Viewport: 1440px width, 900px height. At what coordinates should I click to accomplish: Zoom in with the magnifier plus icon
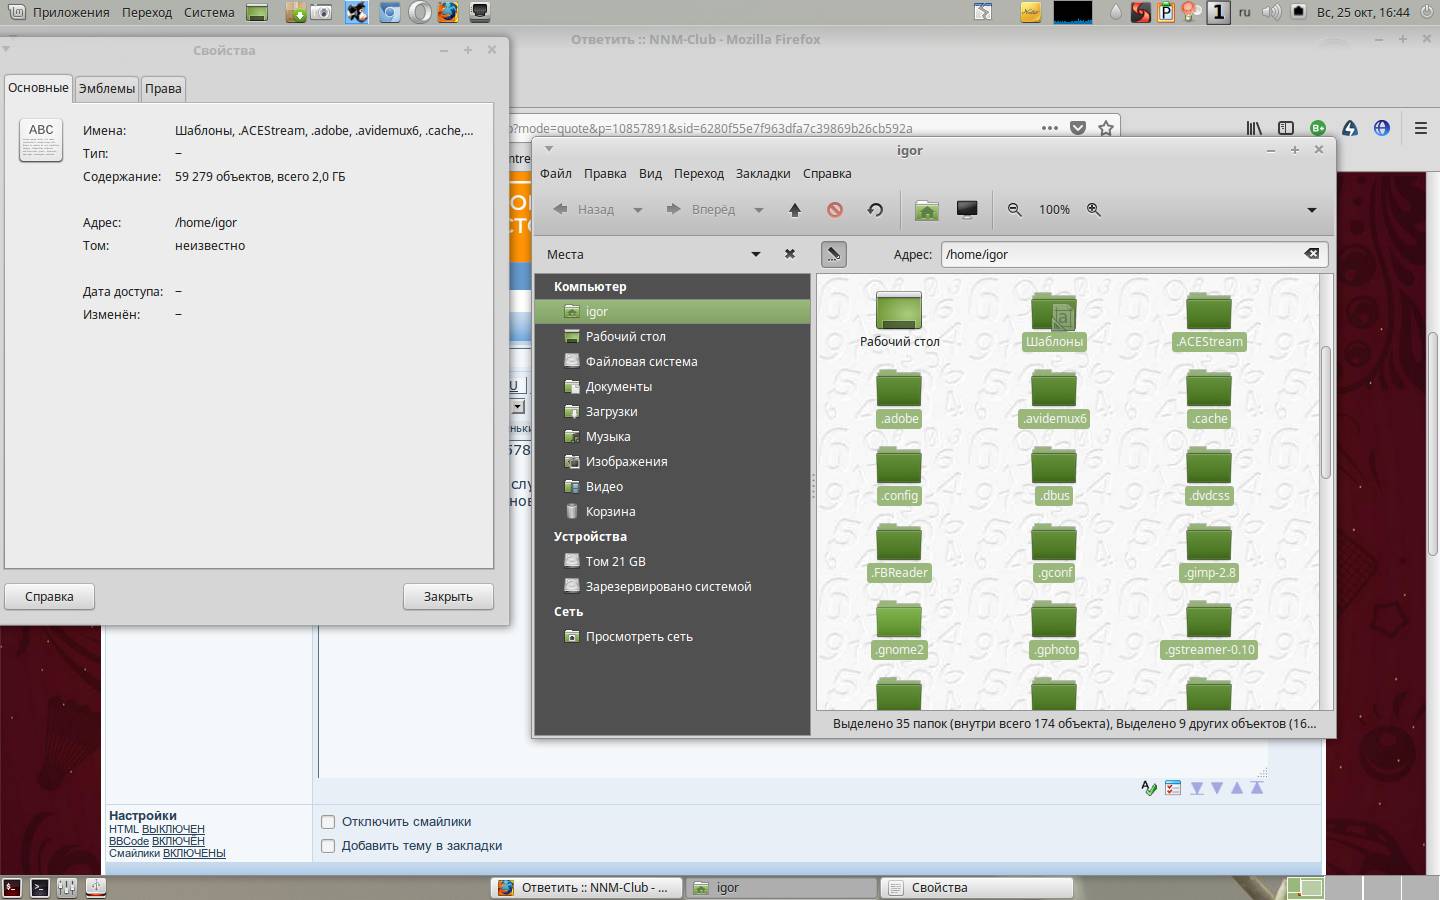point(1094,210)
